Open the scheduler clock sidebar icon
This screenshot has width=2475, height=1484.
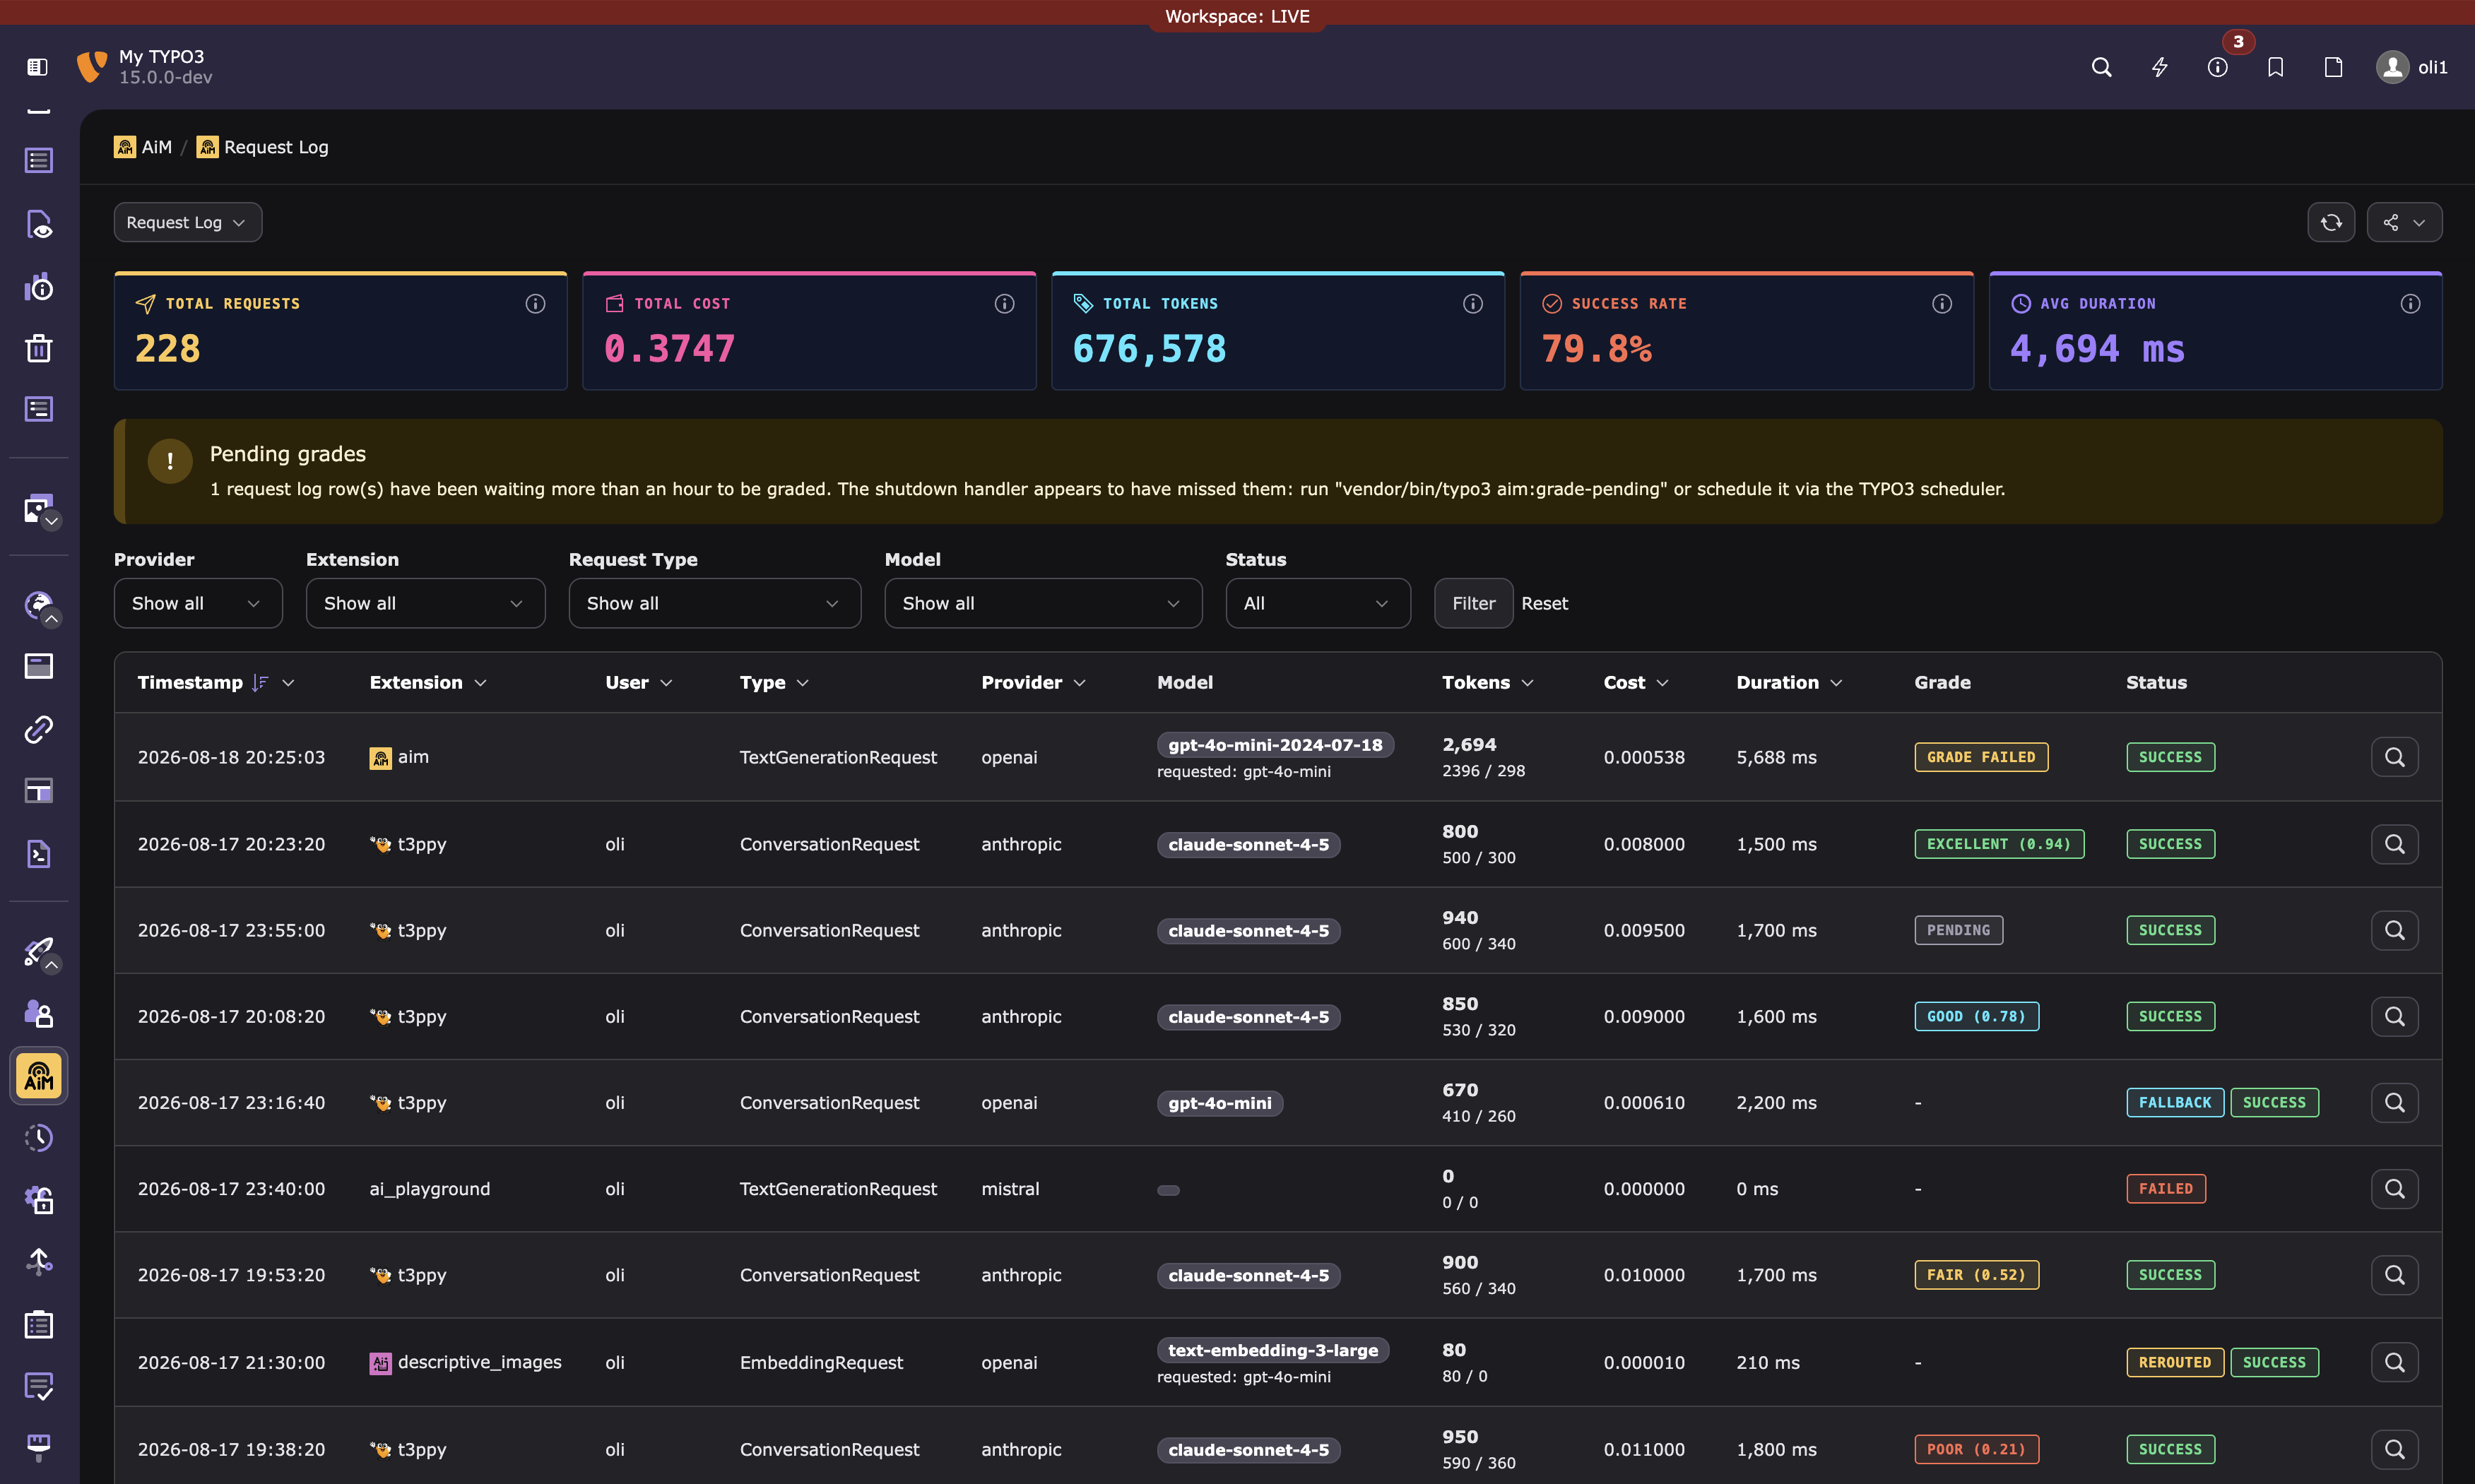[x=39, y=1137]
